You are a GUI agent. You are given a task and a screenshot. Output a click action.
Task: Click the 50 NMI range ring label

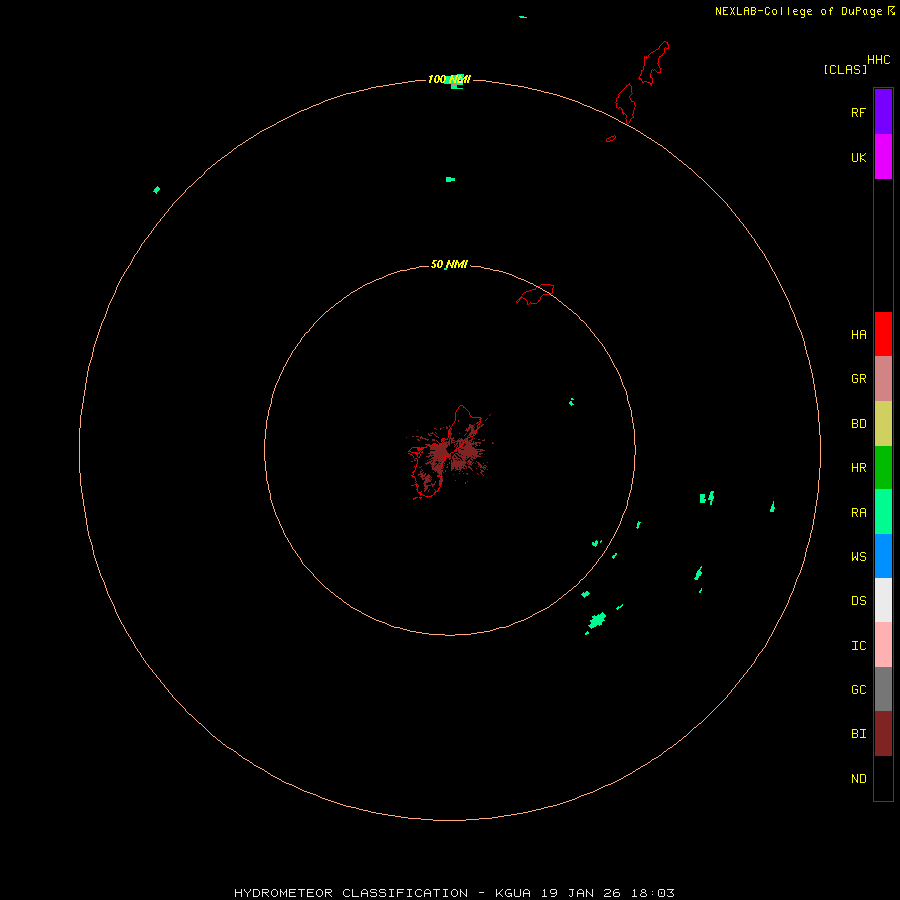(449, 264)
